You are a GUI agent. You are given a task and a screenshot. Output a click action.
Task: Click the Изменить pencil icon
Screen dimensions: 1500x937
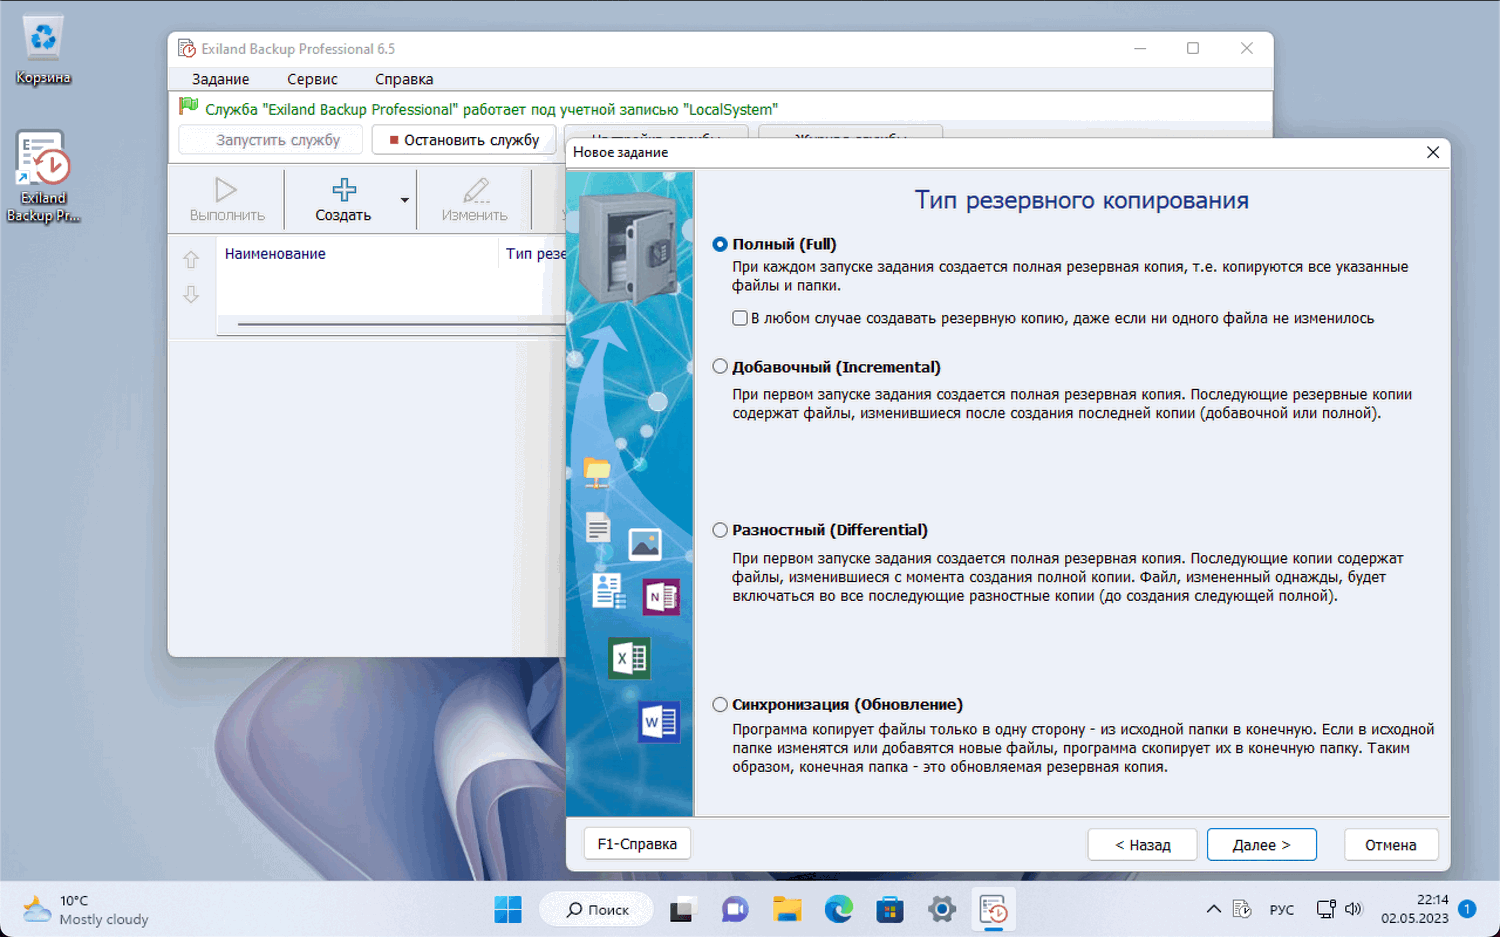click(474, 190)
